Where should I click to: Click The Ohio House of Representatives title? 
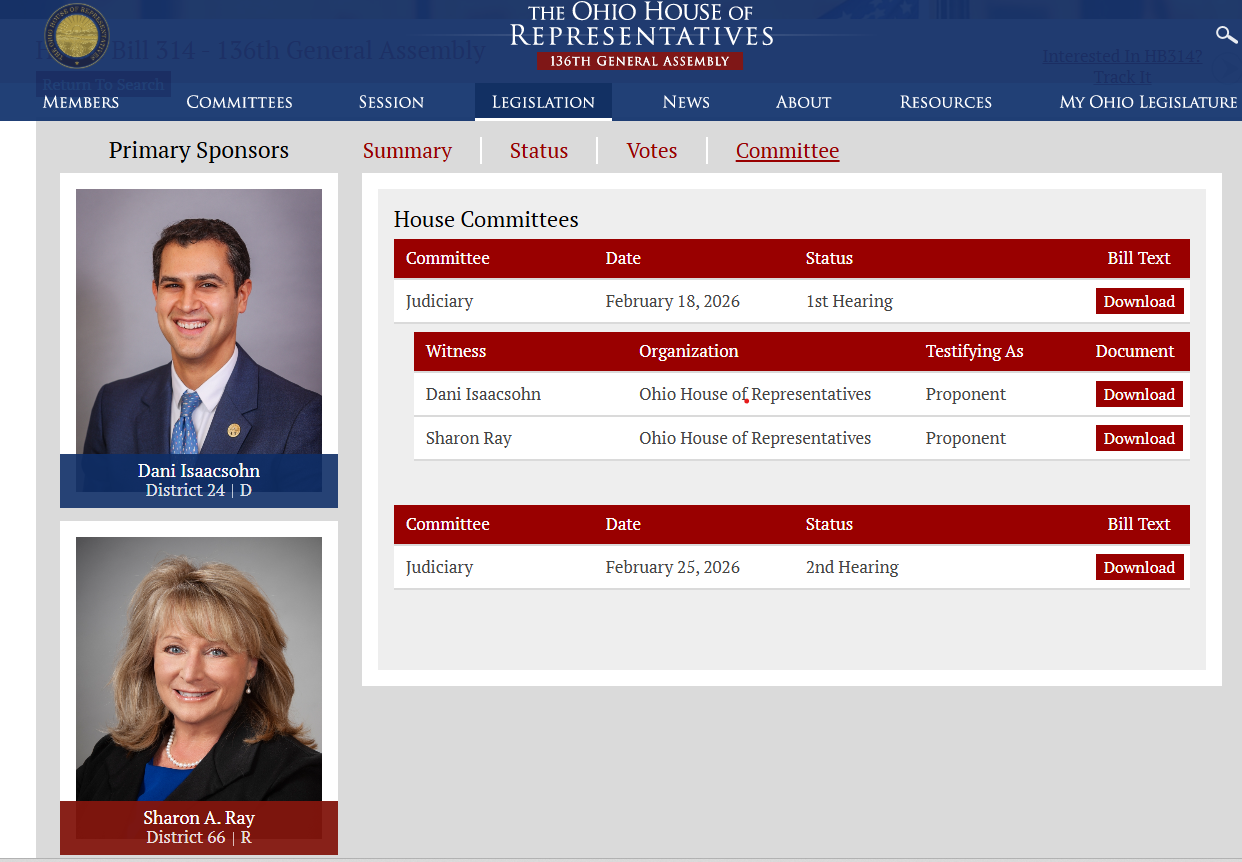tap(641, 25)
